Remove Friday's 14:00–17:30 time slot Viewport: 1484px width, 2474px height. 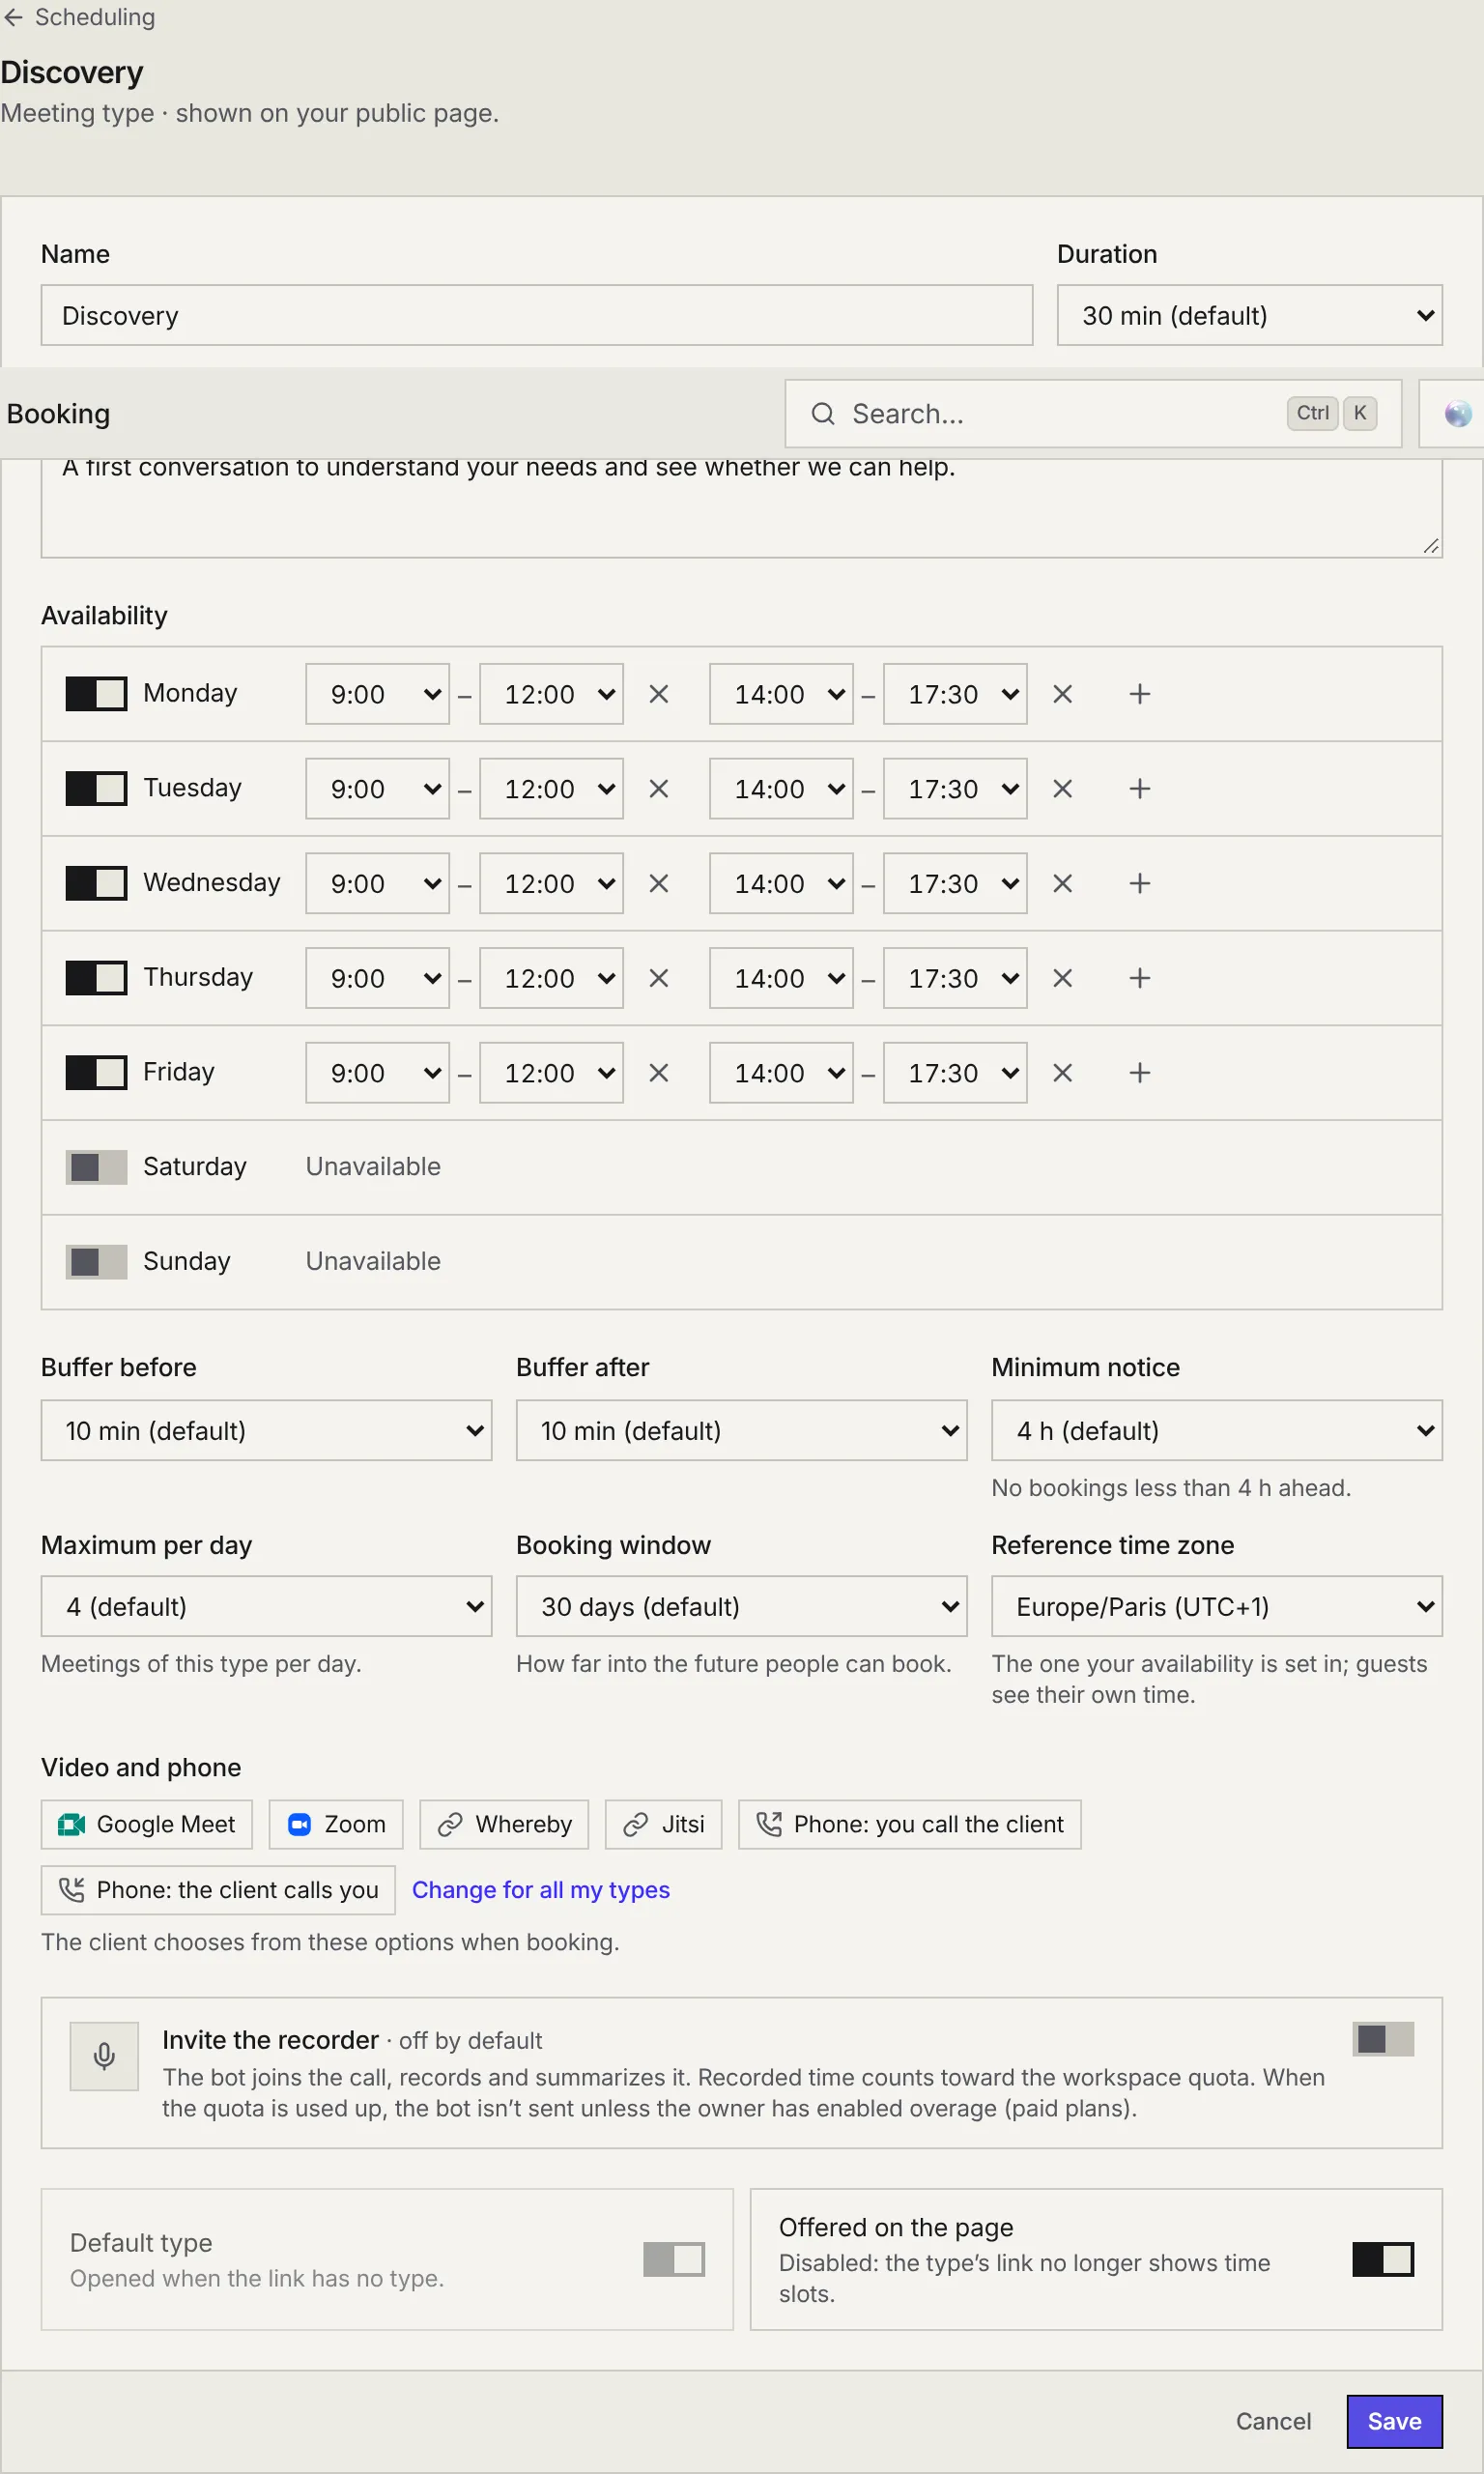1062,1073
